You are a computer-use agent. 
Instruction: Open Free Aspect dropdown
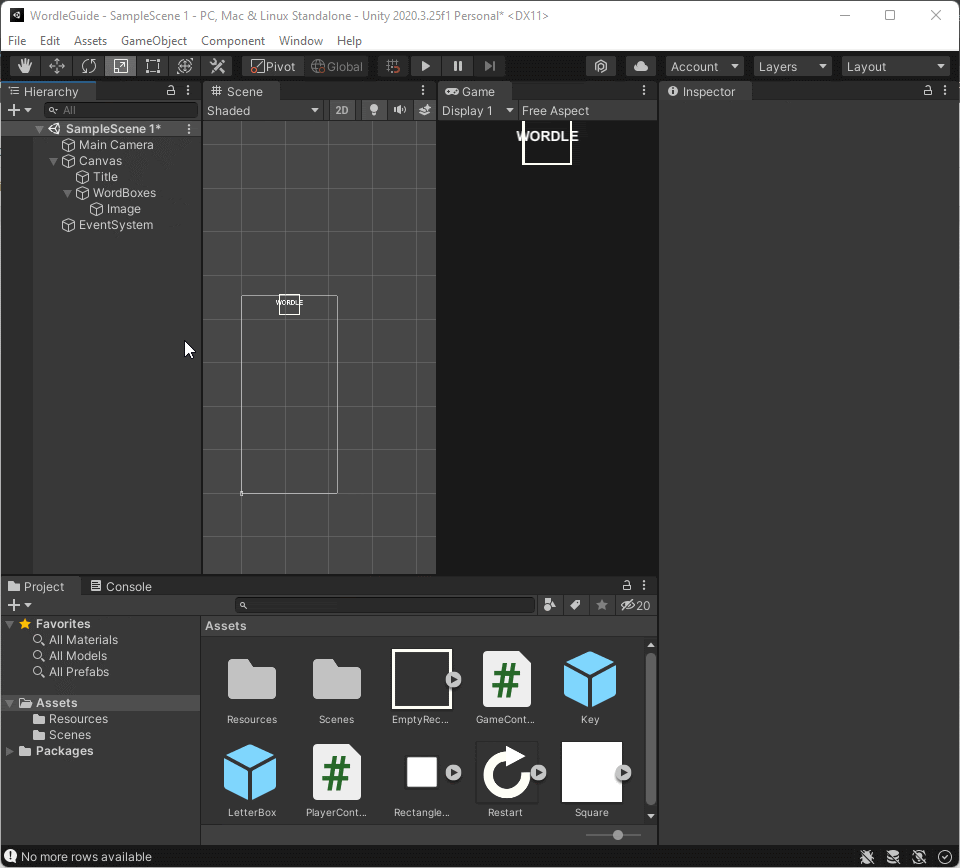tap(587, 110)
